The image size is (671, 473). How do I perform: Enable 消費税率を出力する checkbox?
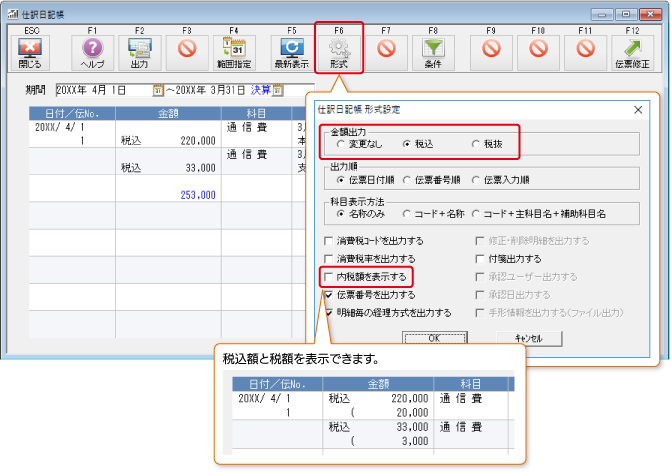[x=329, y=259]
